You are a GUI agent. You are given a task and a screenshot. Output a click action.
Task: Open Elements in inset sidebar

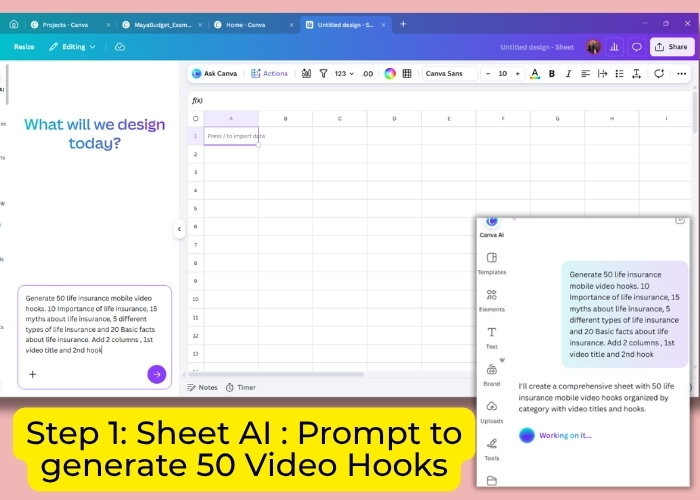pyautogui.click(x=492, y=300)
